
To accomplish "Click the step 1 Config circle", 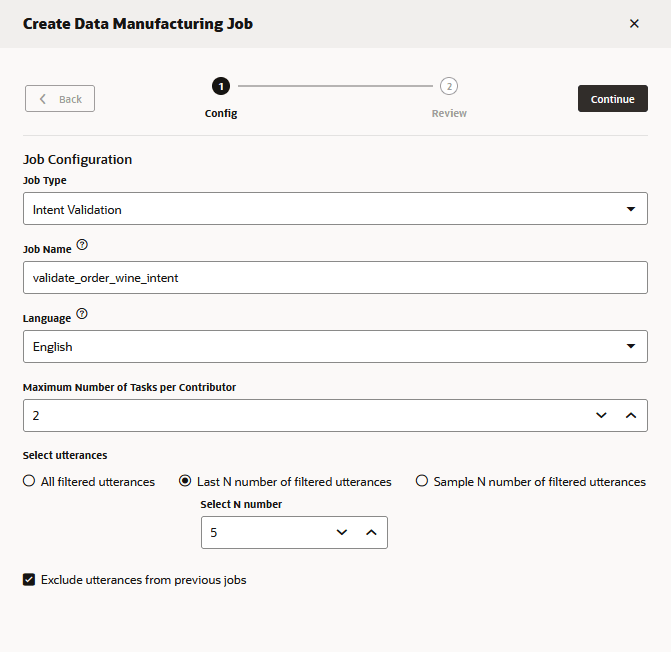I will (x=221, y=86).
